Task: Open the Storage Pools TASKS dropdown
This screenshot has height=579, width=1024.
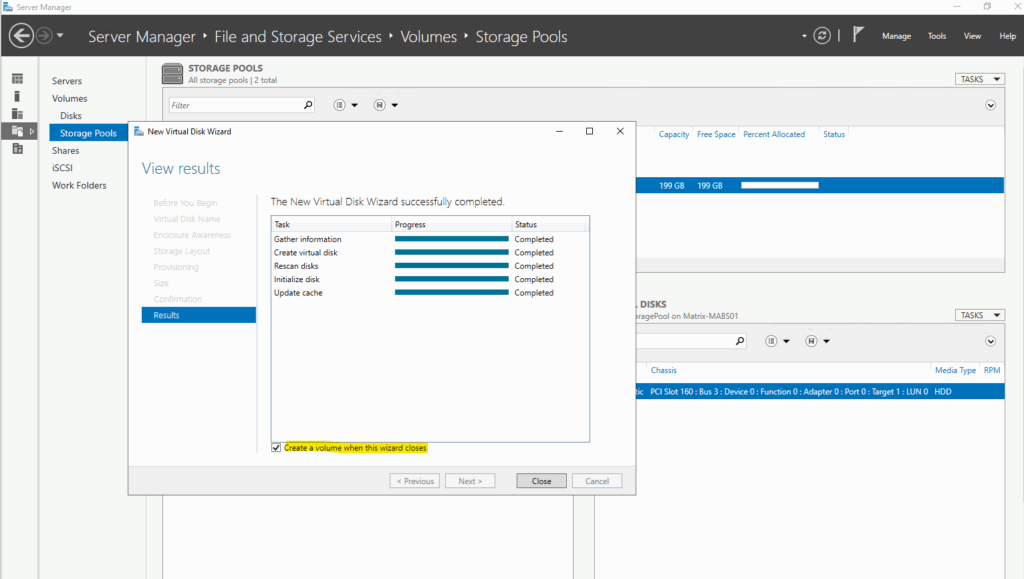Action: pos(979,79)
